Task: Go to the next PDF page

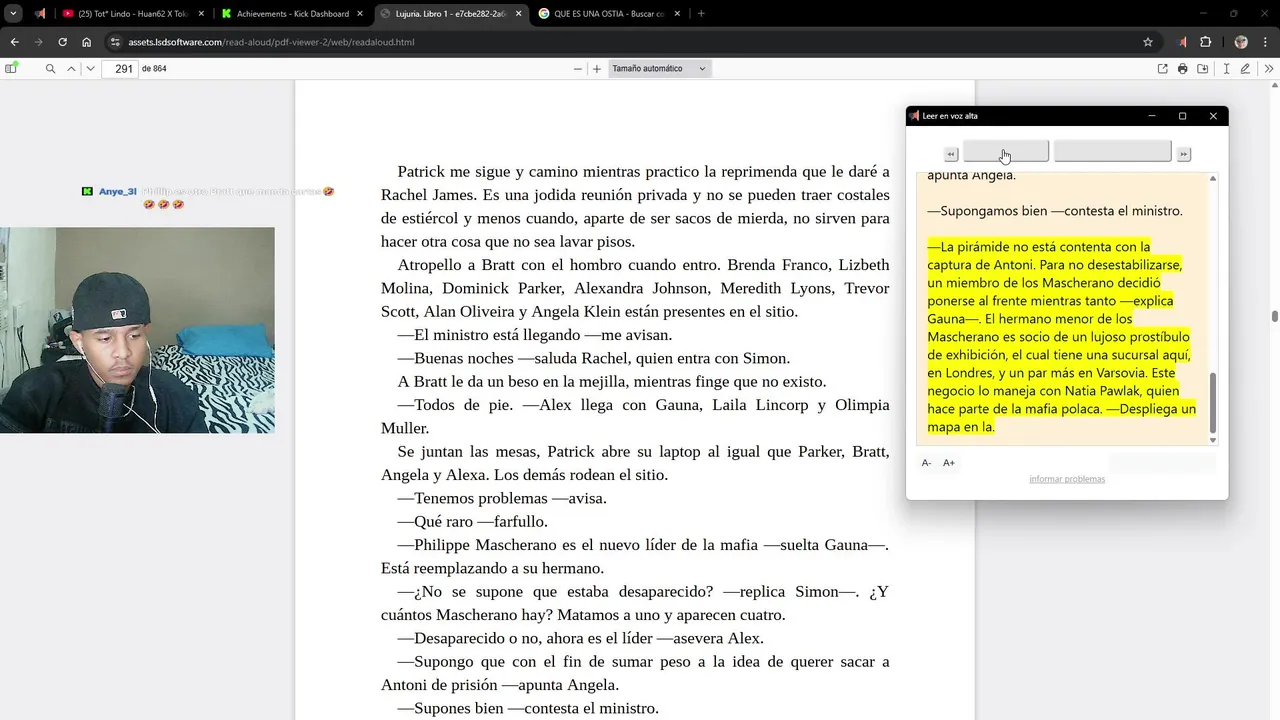Action: click(90, 69)
